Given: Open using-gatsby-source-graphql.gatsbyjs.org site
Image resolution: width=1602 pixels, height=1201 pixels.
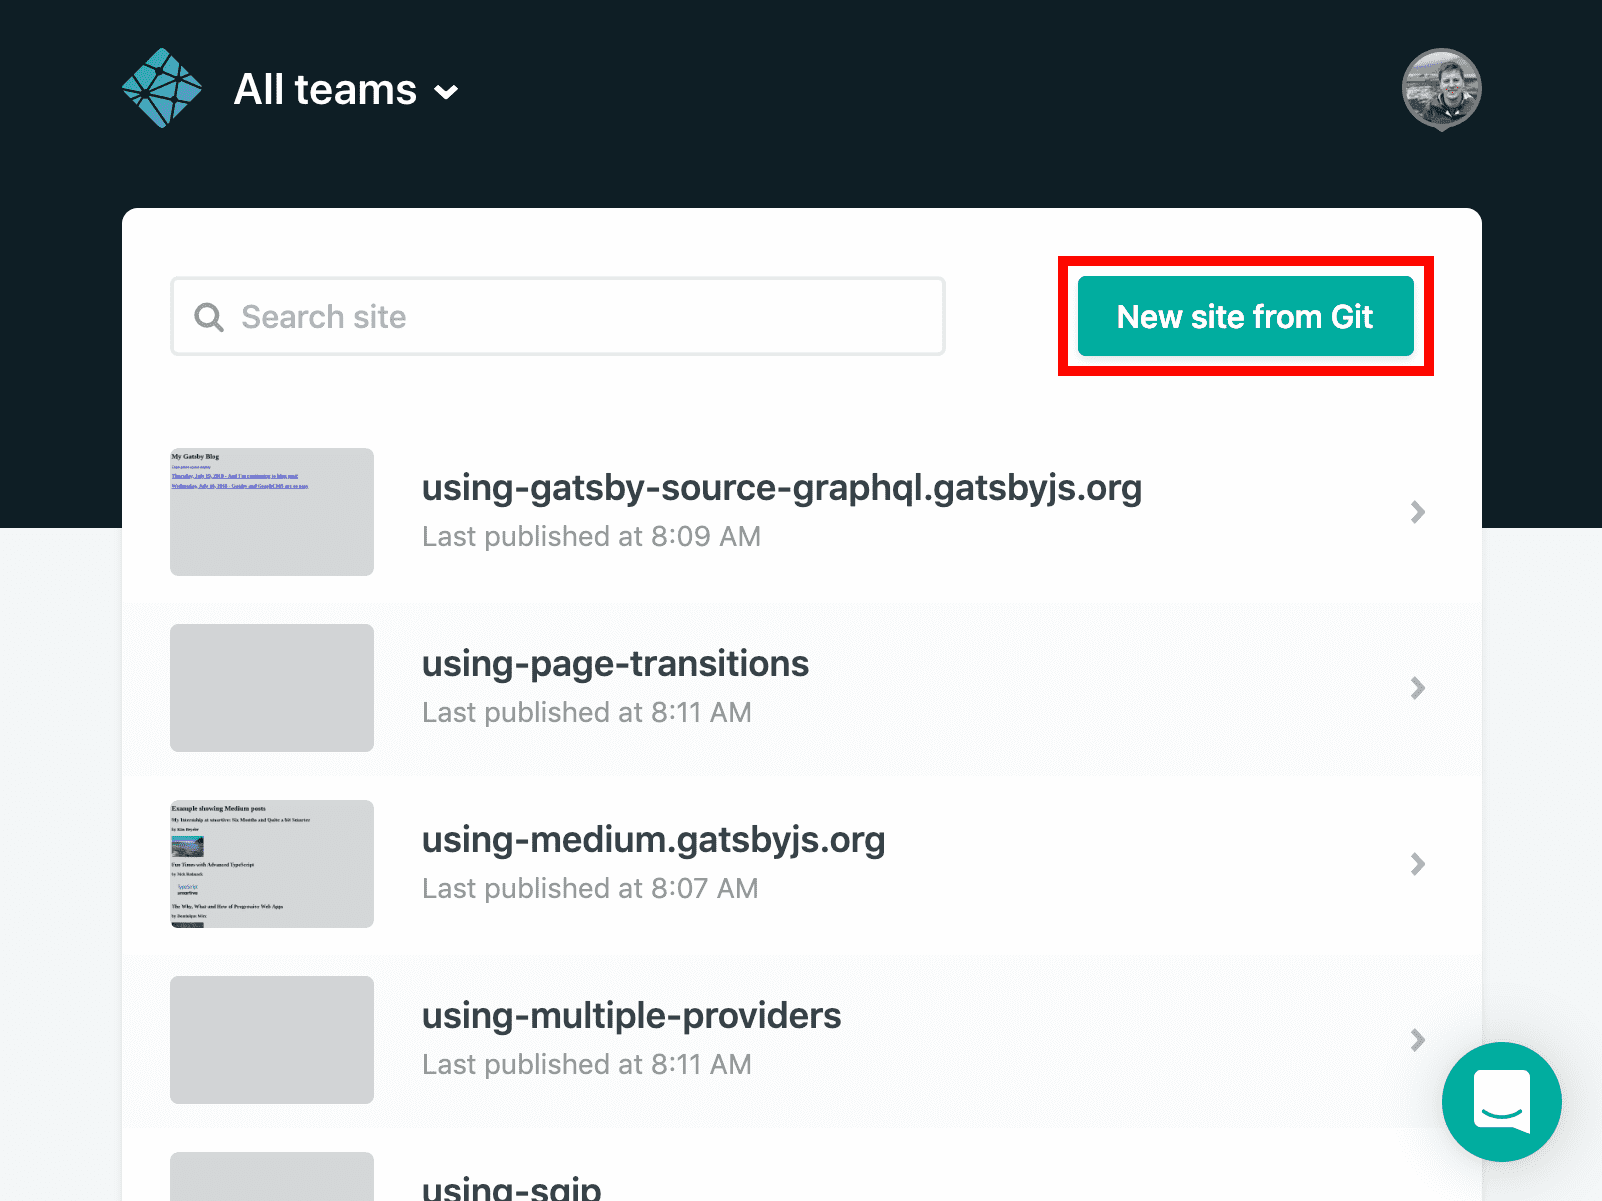Looking at the screenshot, I should pos(781,488).
